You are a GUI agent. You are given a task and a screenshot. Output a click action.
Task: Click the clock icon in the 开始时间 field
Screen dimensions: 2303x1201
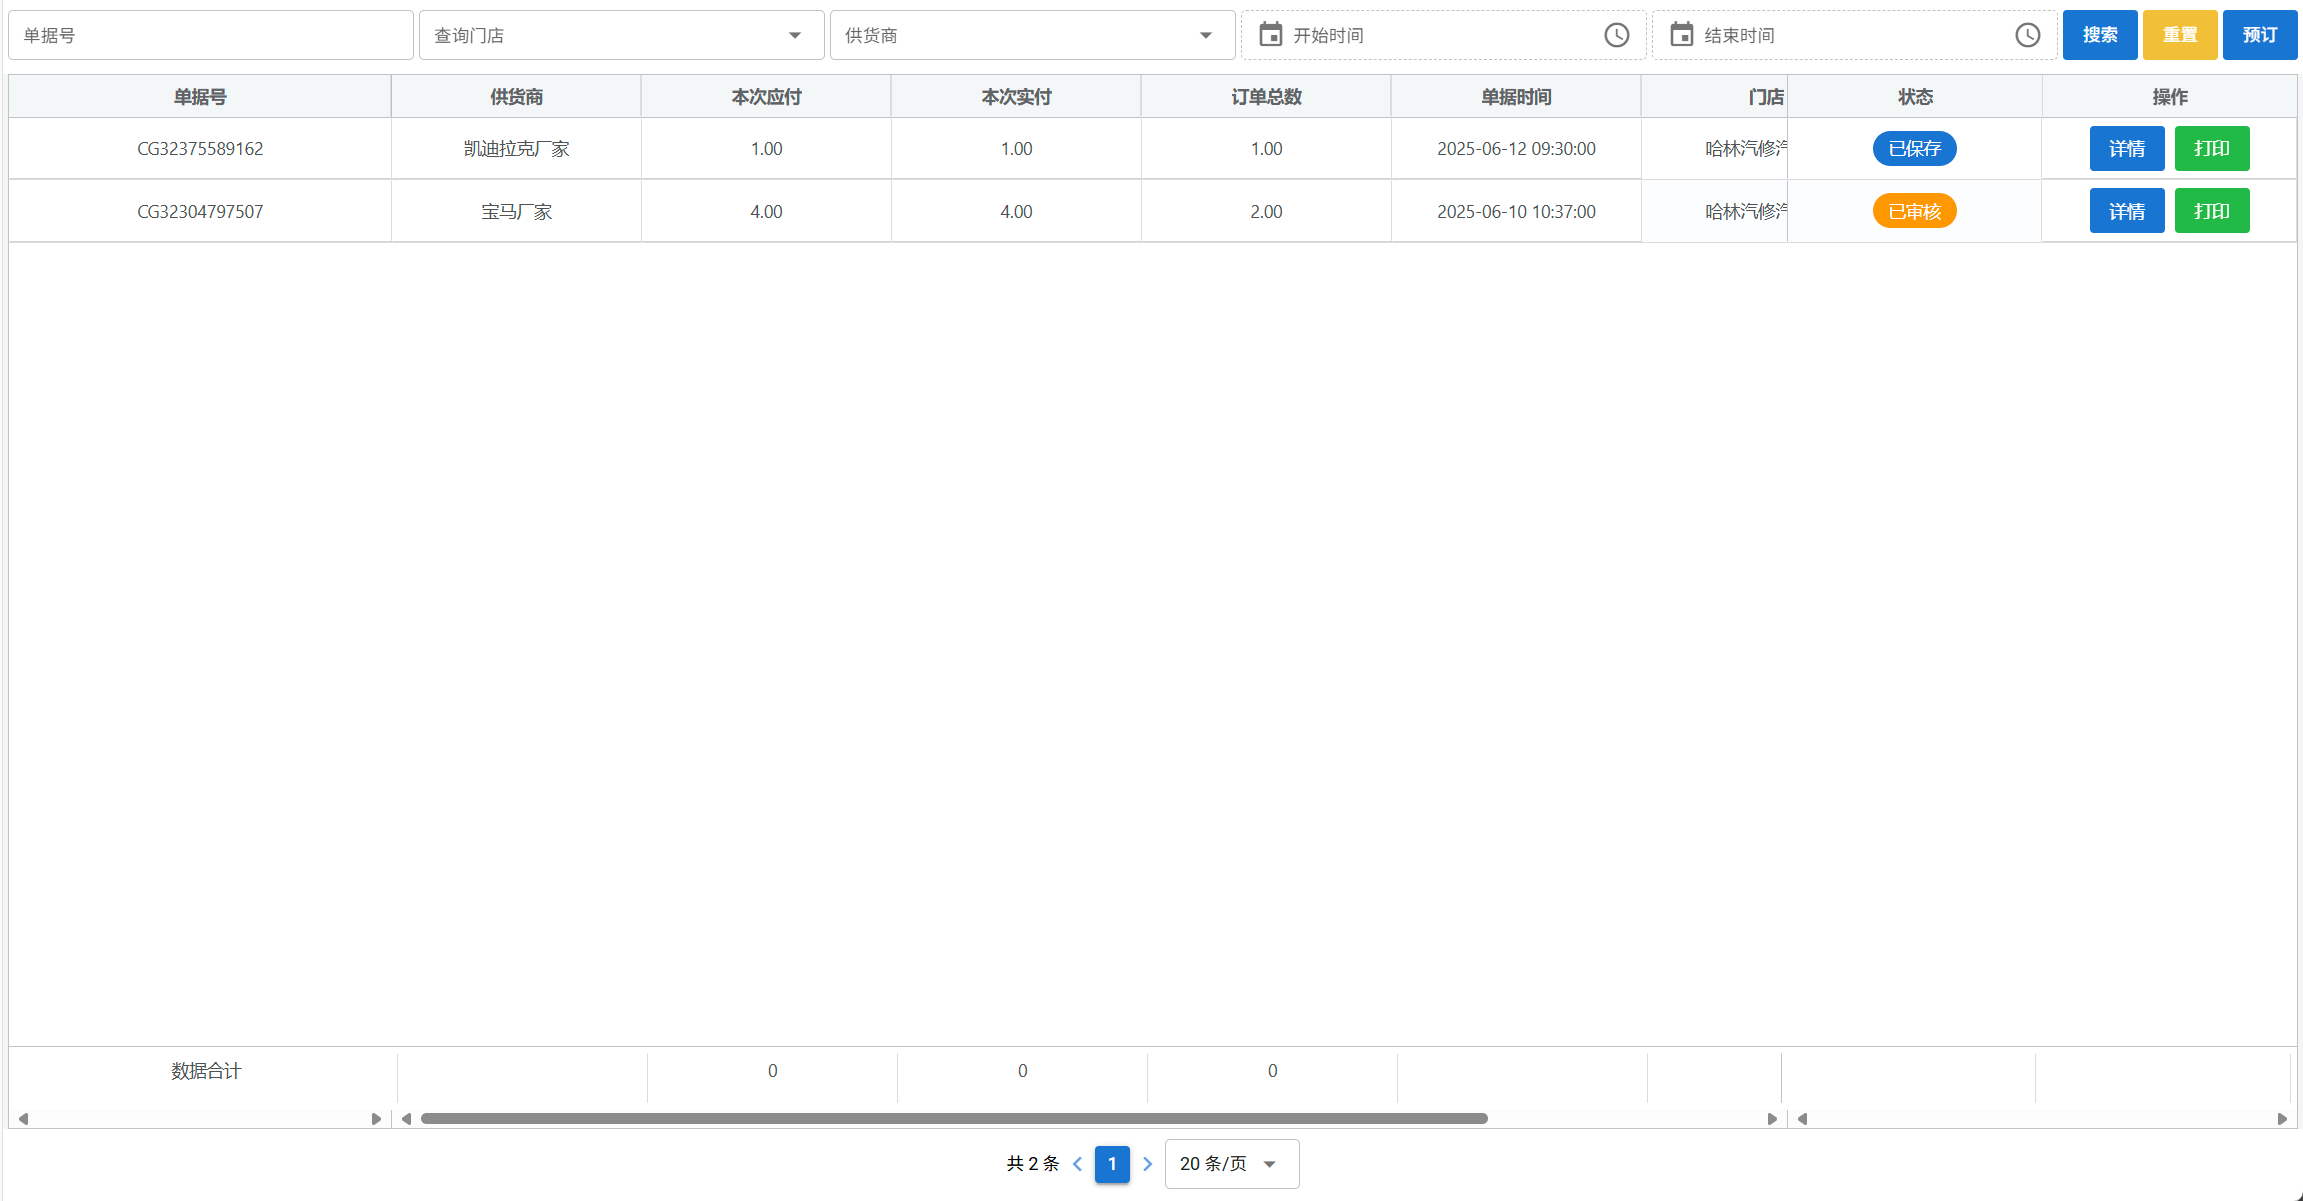pyautogui.click(x=1617, y=35)
